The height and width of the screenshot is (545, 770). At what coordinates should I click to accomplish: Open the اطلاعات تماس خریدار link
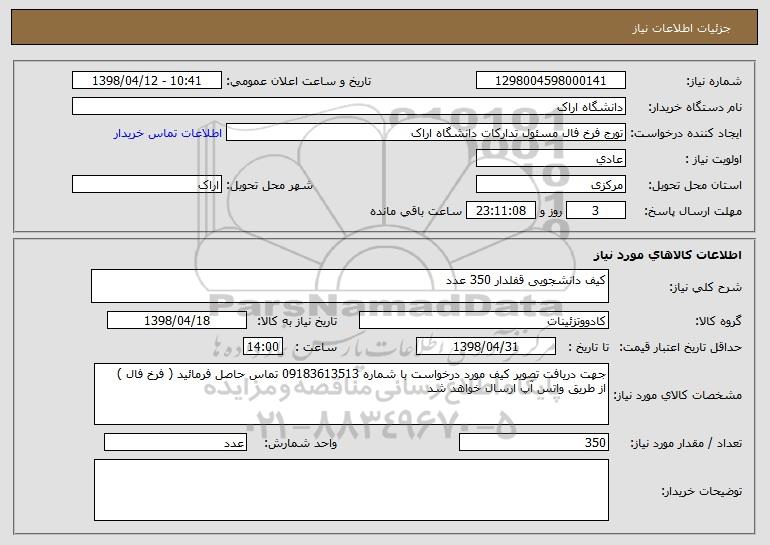(x=168, y=133)
